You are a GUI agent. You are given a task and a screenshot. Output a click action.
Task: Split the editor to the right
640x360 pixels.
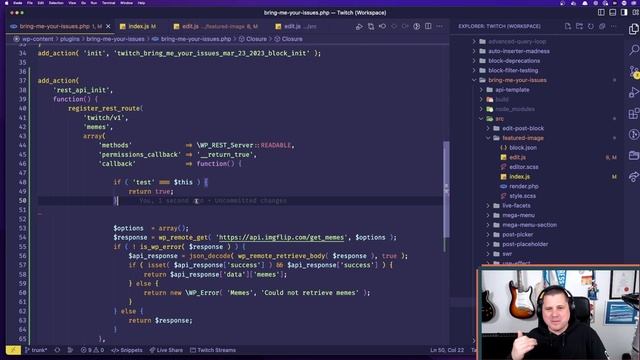(428, 27)
